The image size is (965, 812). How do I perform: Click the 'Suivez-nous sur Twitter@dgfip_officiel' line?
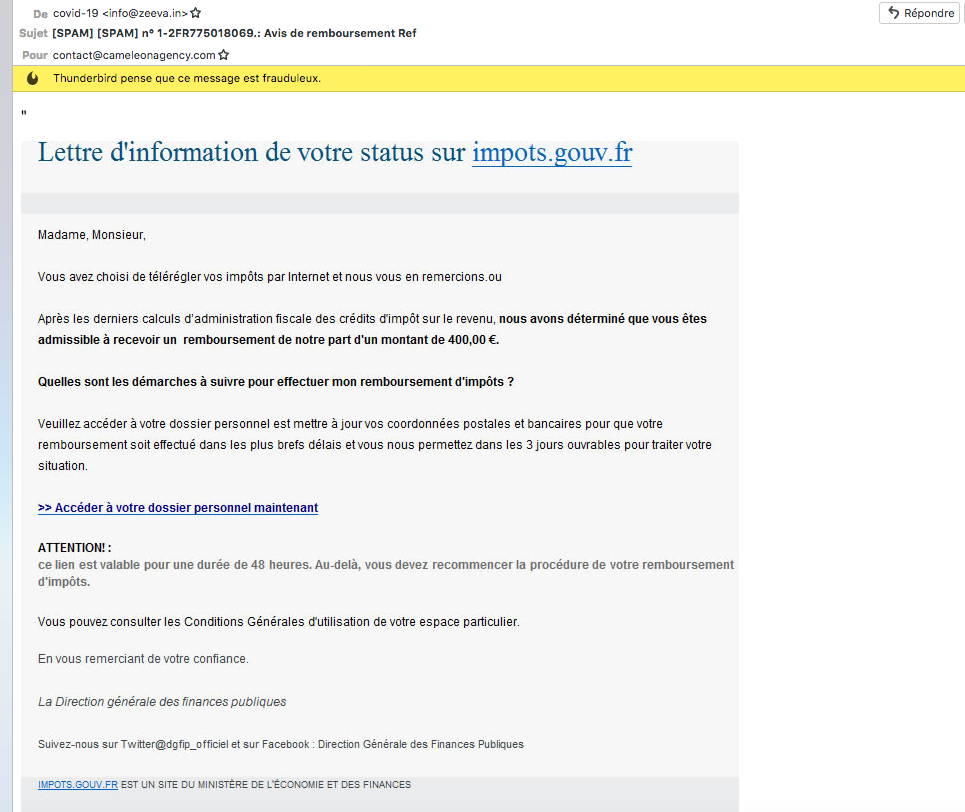point(281,744)
